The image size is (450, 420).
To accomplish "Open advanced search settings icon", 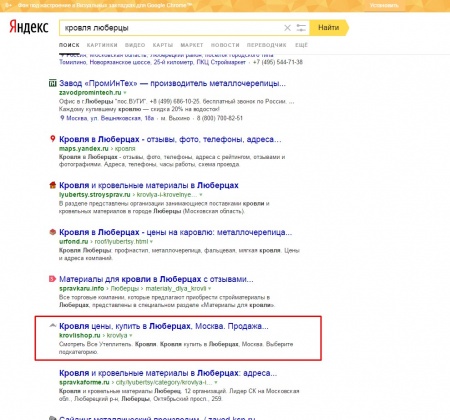I will tap(301, 28).
